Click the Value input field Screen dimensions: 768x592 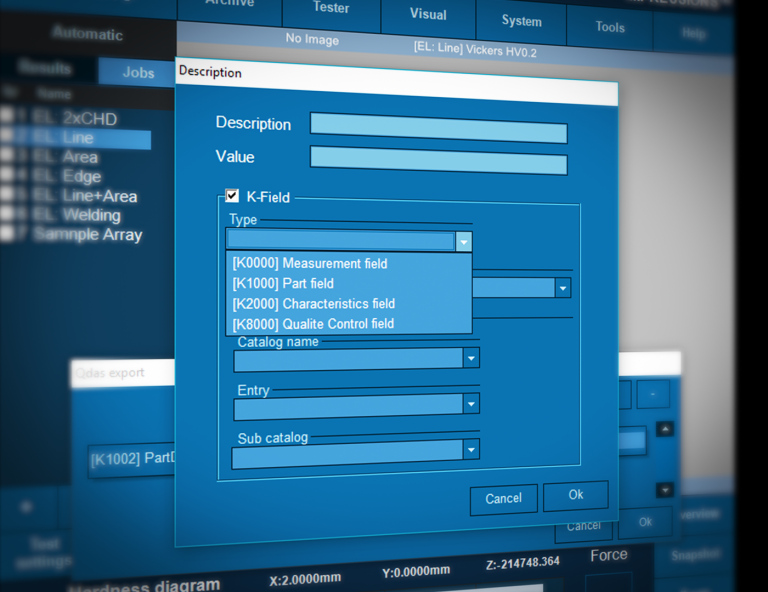click(x=439, y=160)
